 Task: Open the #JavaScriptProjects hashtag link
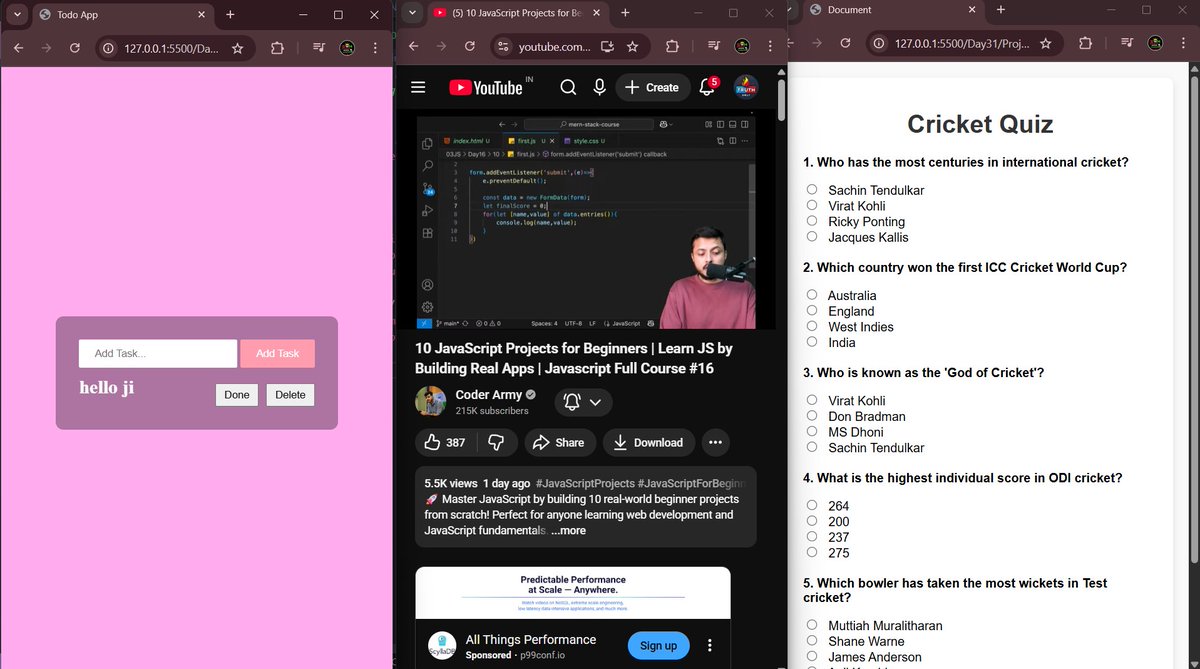[585, 482]
